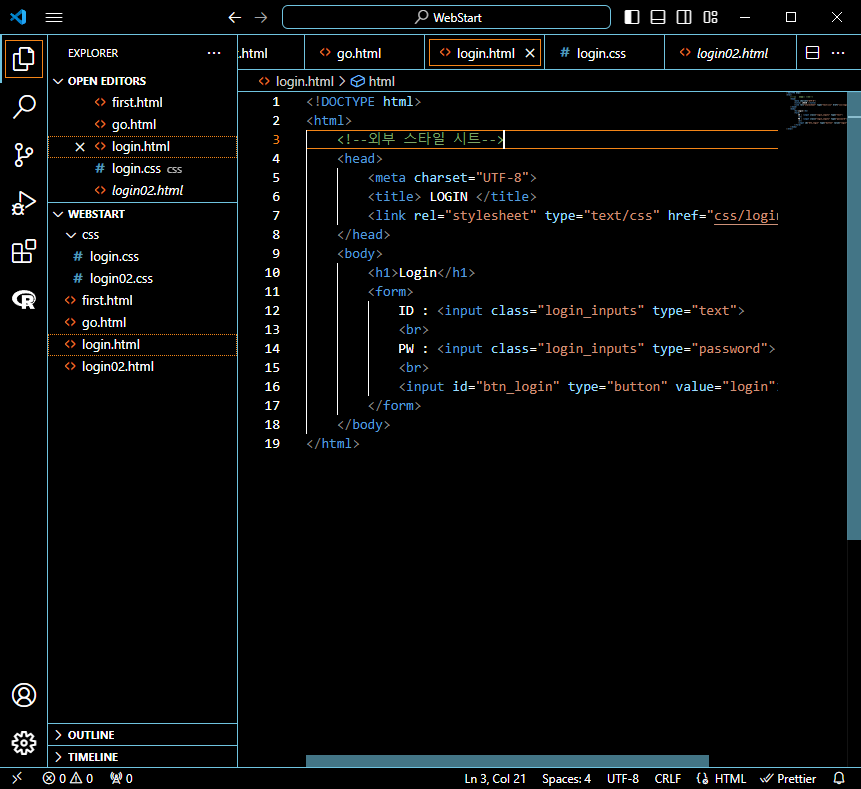The width and height of the screenshot is (861, 789).
Task: Toggle the bottom panel layout icon
Action: click(658, 17)
